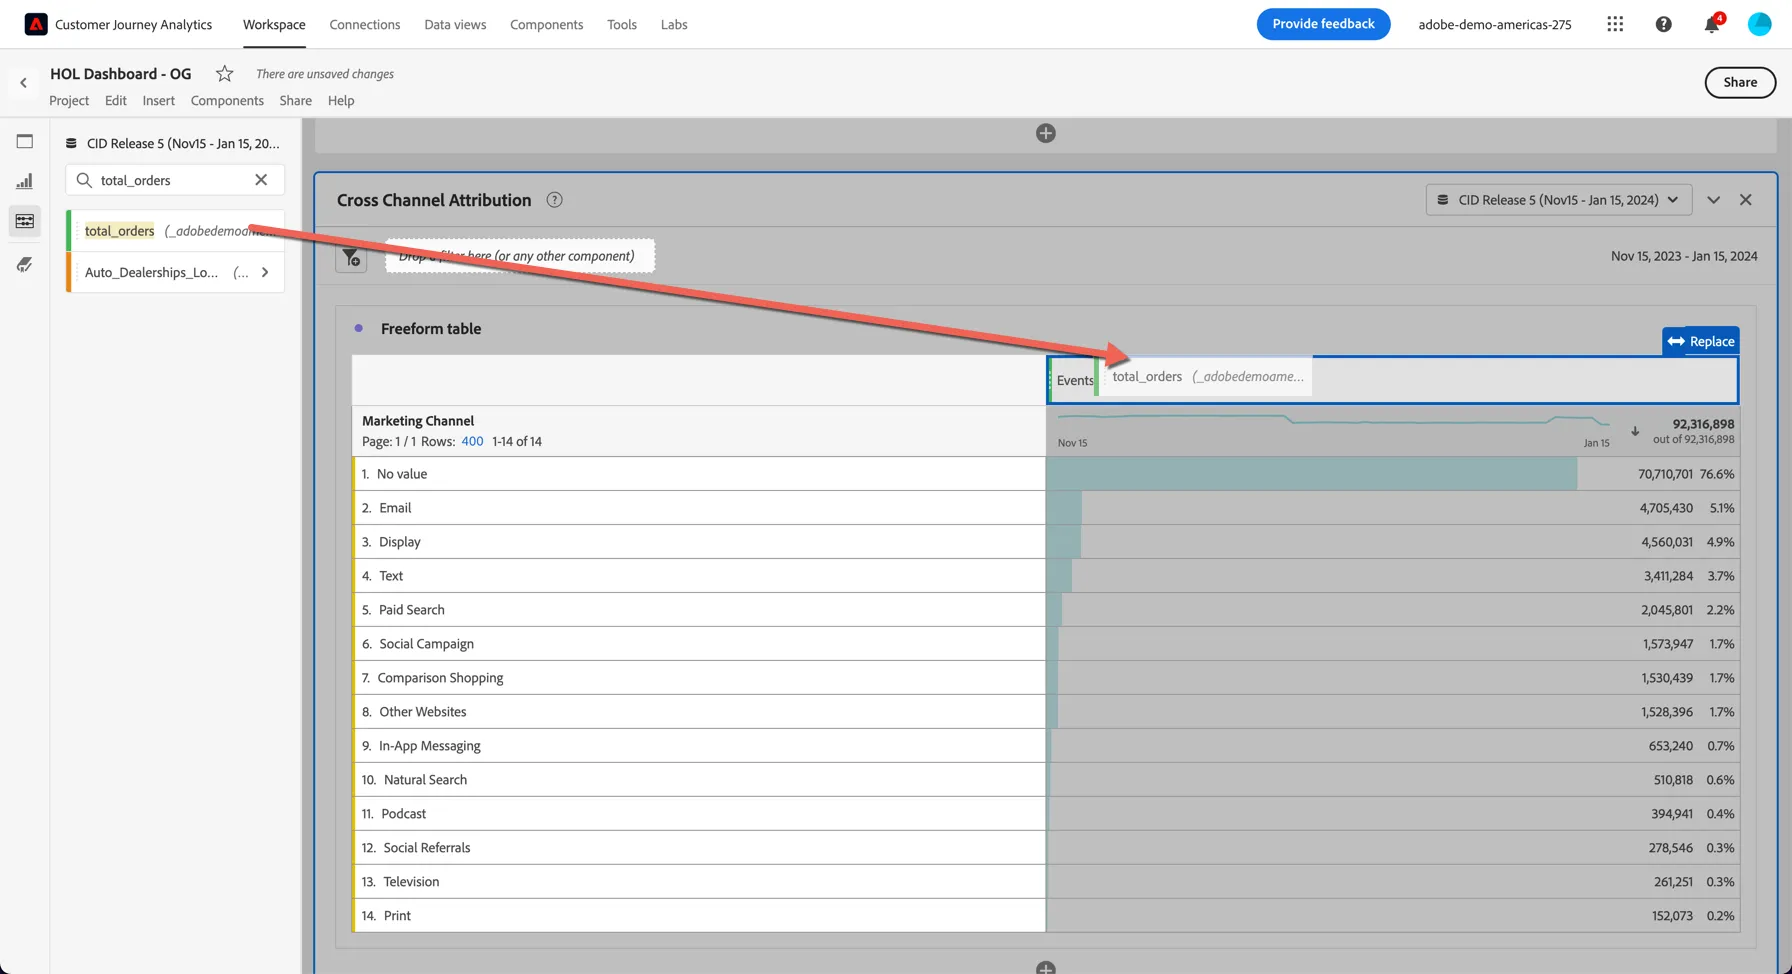Click the CID Release 5 data view in left panel
Viewport: 1792px width, 974px height.
click(x=173, y=143)
